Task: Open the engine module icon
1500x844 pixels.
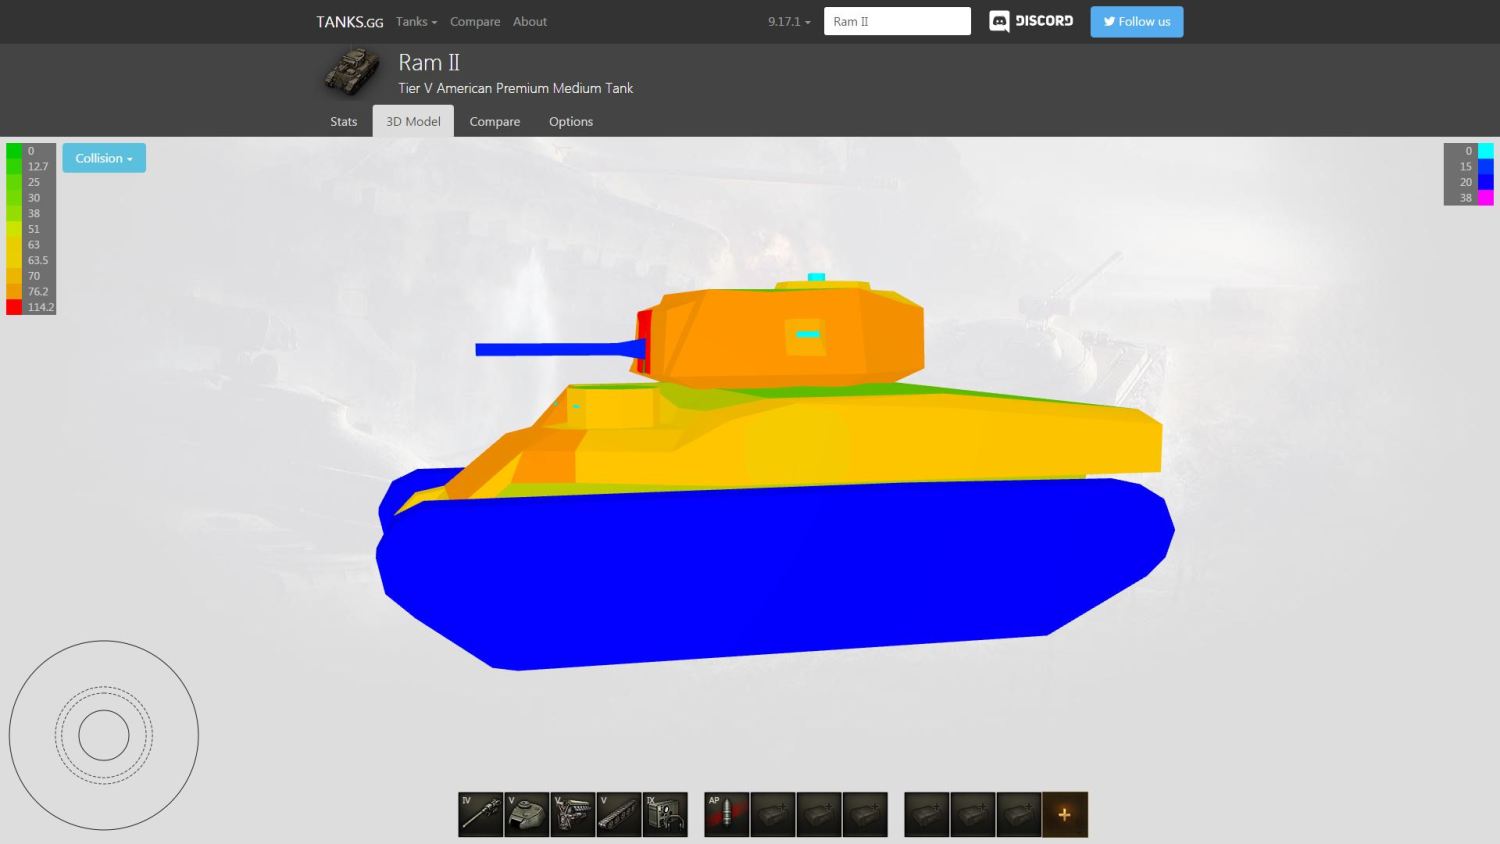Action: [x=573, y=815]
